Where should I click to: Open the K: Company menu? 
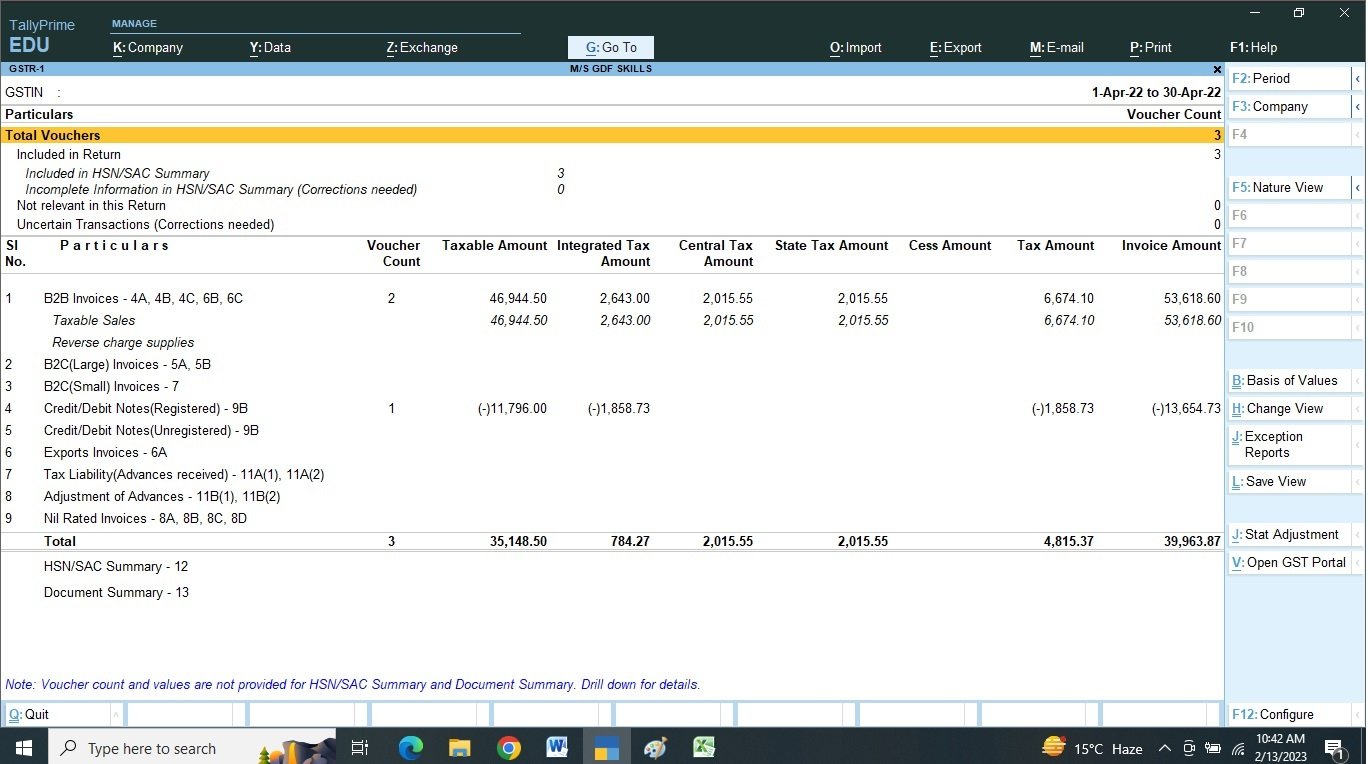click(148, 47)
